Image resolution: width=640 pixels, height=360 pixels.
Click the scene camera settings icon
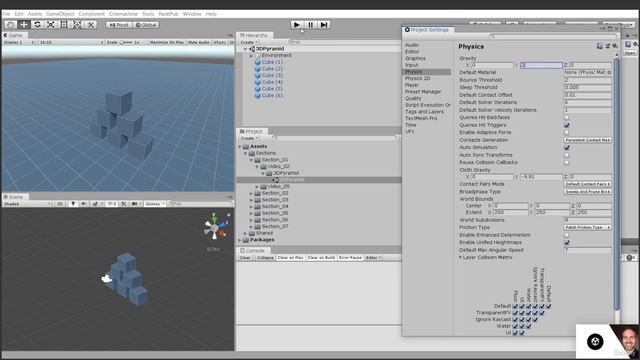coord(134,204)
